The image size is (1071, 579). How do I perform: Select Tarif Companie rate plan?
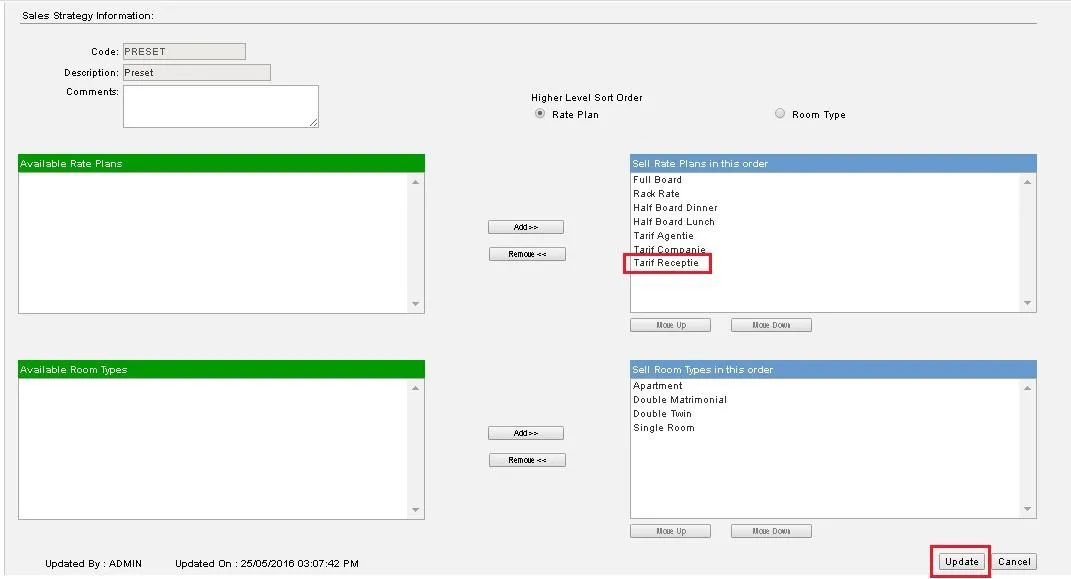[x=669, y=250]
